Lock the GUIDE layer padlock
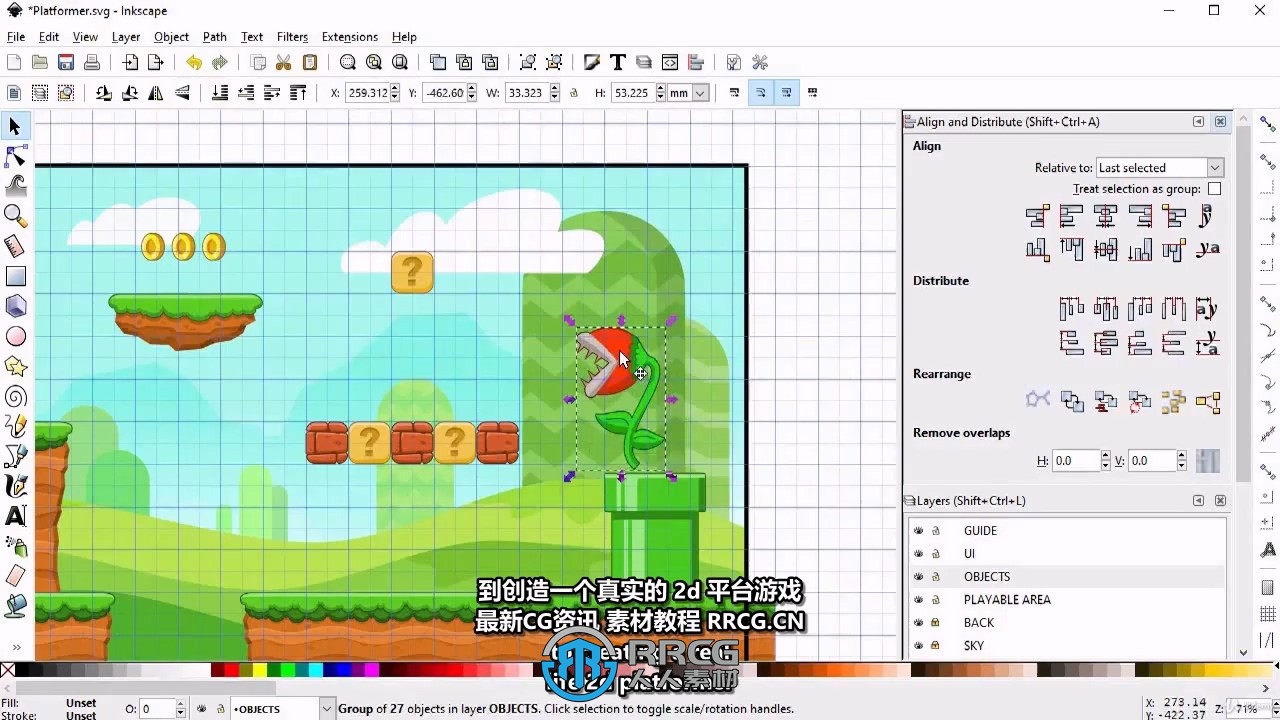This screenshot has height=720, width=1280. tap(936, 531)
